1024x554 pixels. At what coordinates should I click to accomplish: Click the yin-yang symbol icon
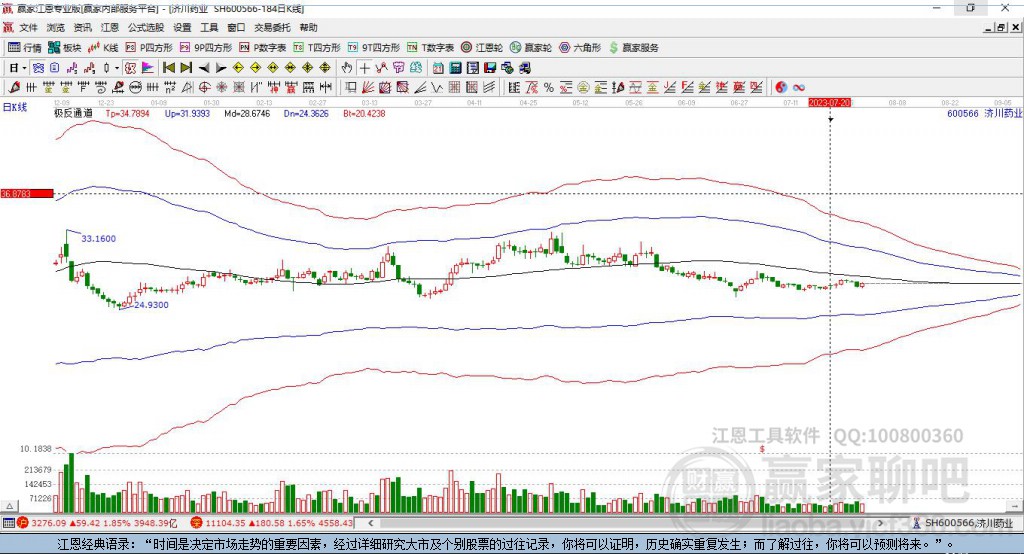click(x=781, y=88)
